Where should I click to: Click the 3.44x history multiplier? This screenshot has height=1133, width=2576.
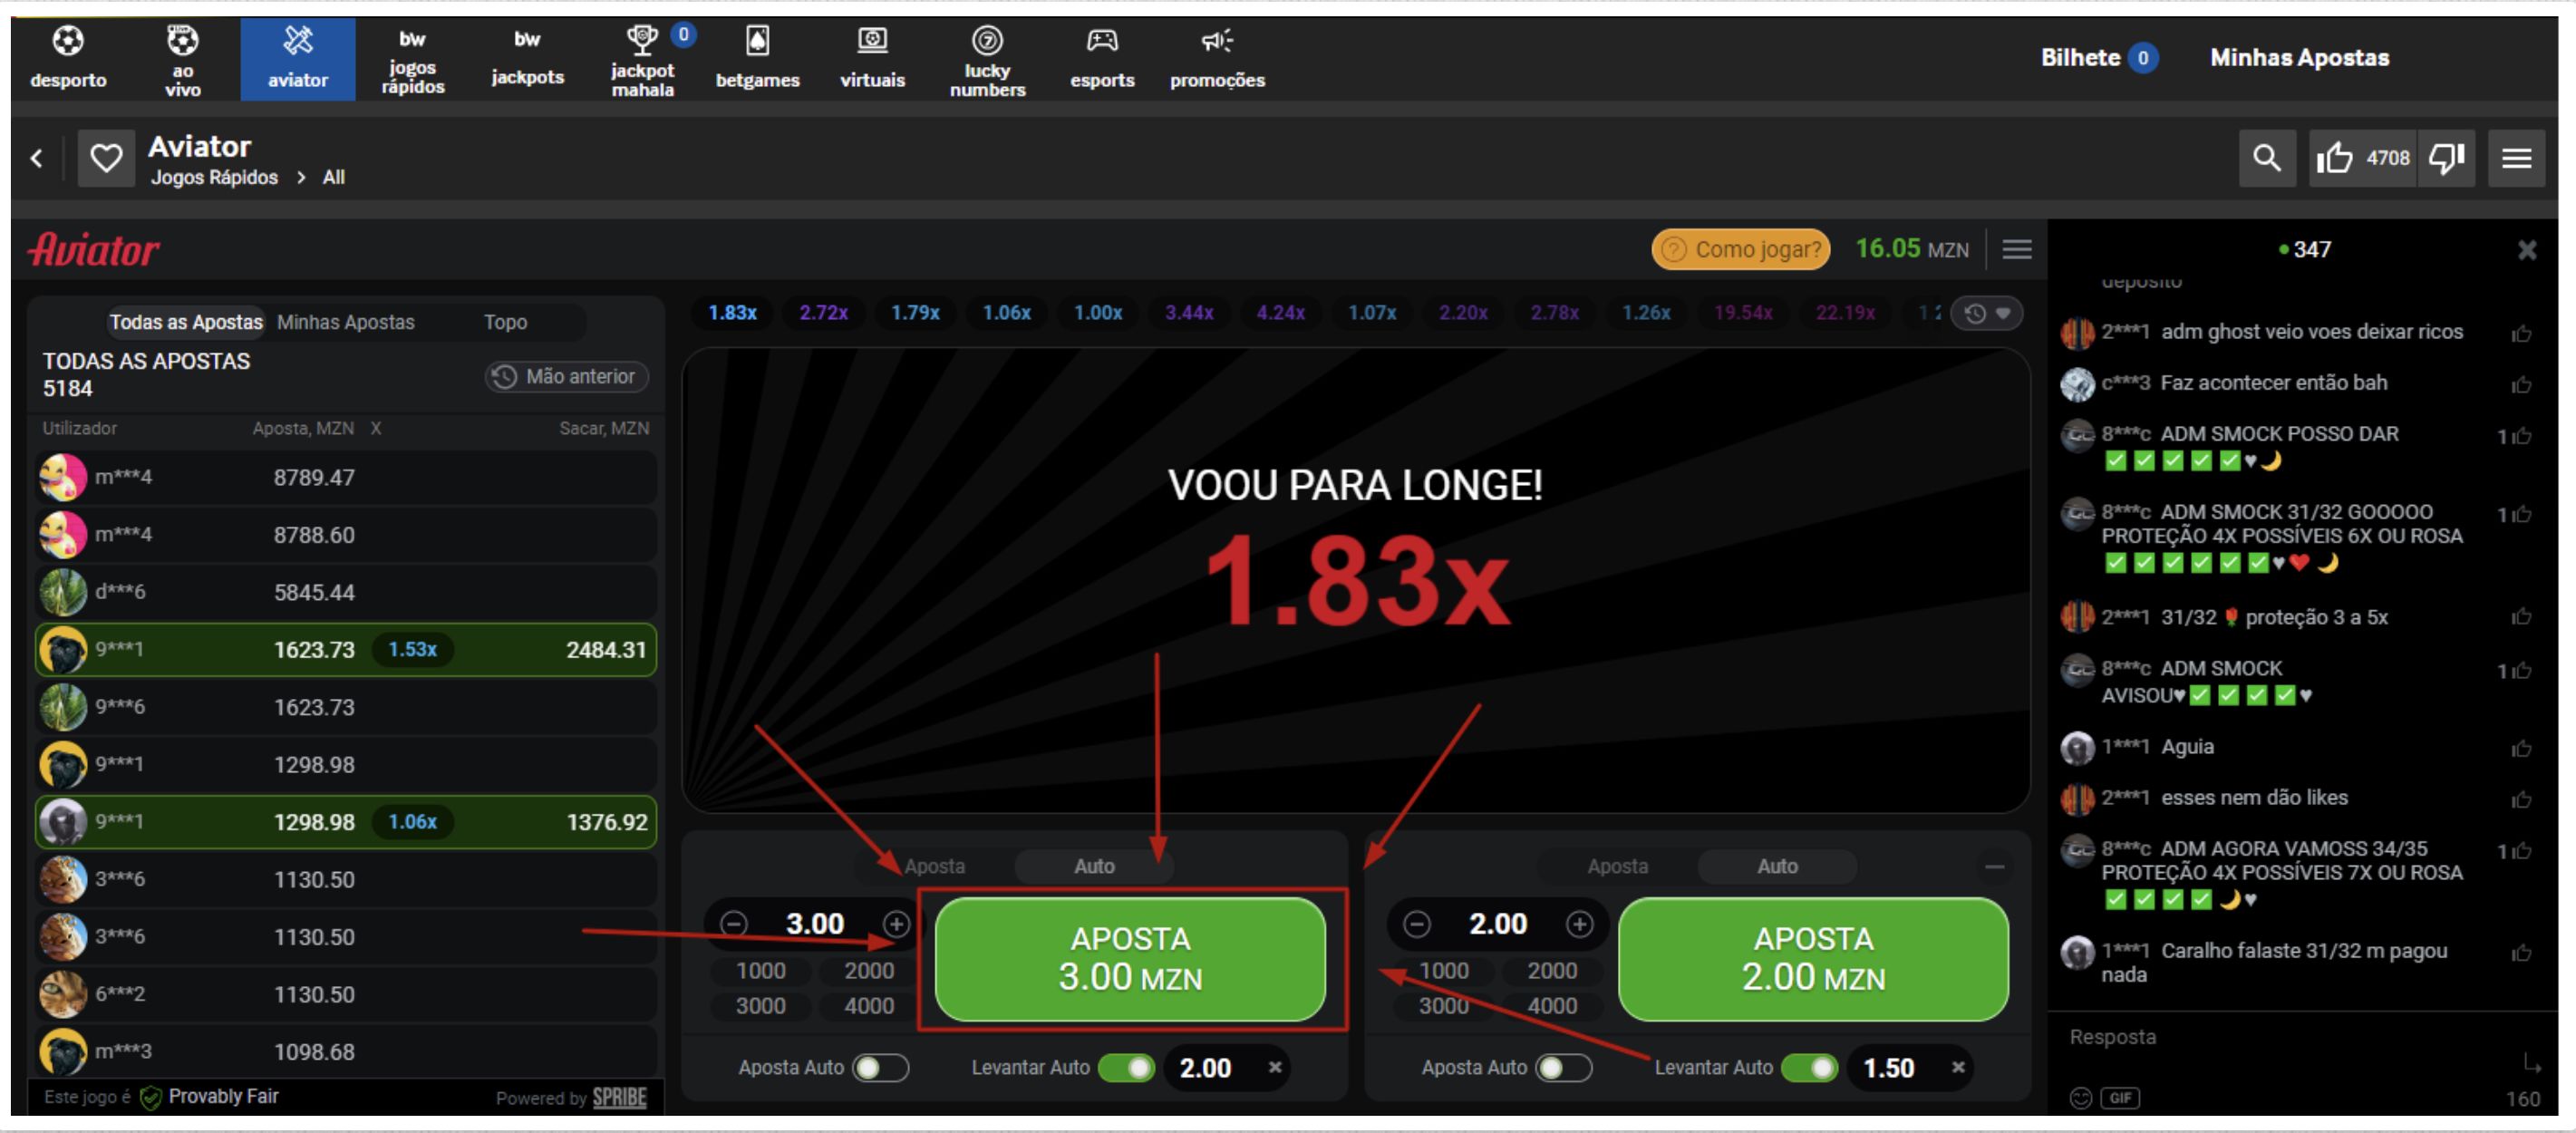tap(1188, 313)
